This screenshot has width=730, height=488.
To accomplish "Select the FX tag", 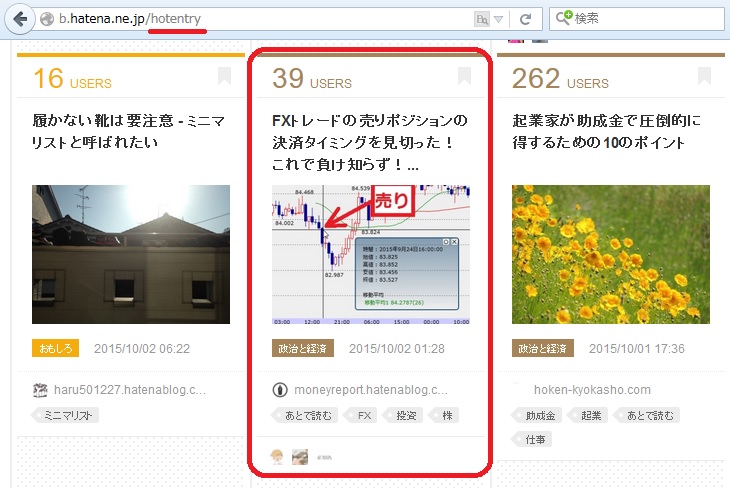I will point(361,415).
